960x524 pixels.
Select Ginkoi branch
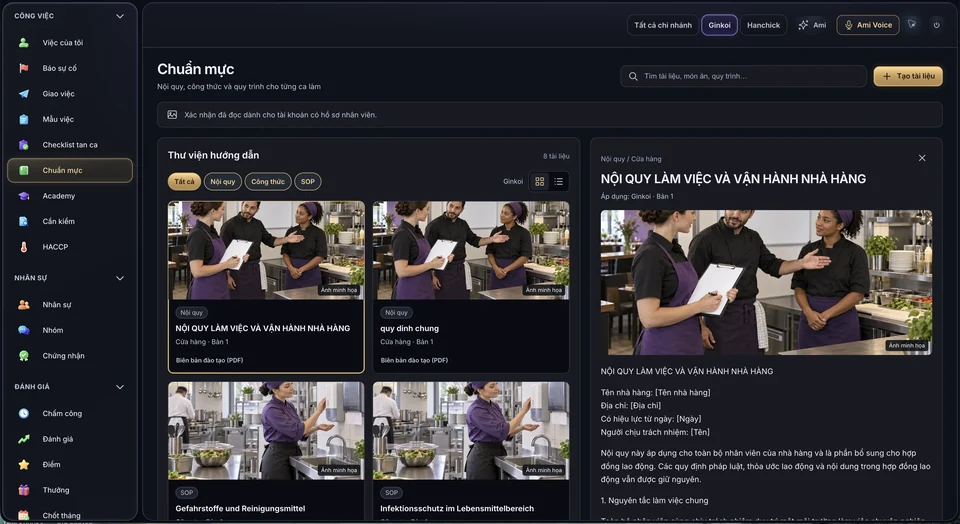pos(719,25)
